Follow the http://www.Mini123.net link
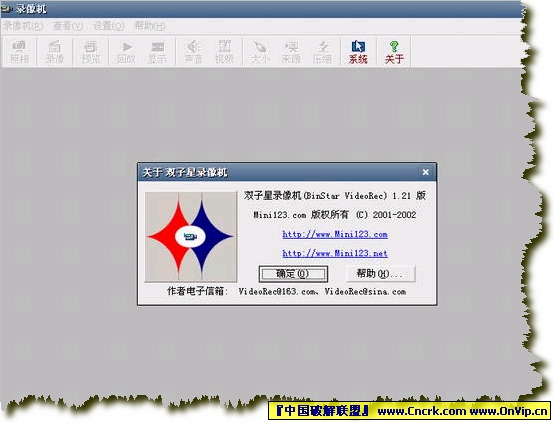 335,253
